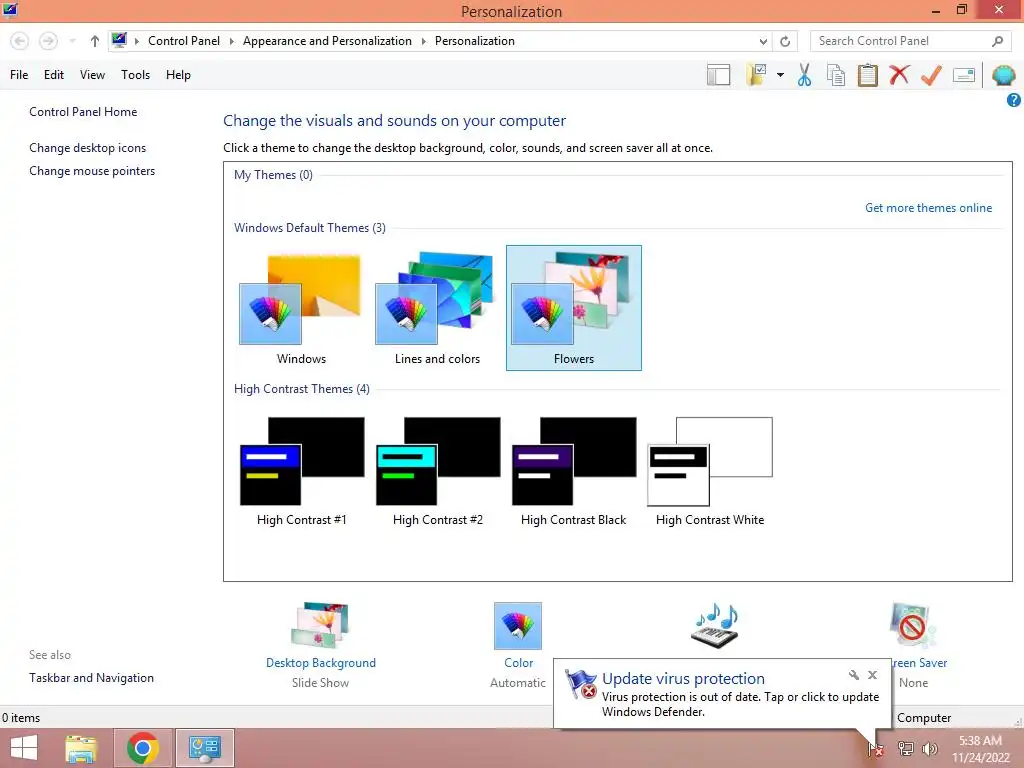Screen dimensions: 1024x768
Task: Open the Sounds keyboard notes icon
Action: (714, 625)
